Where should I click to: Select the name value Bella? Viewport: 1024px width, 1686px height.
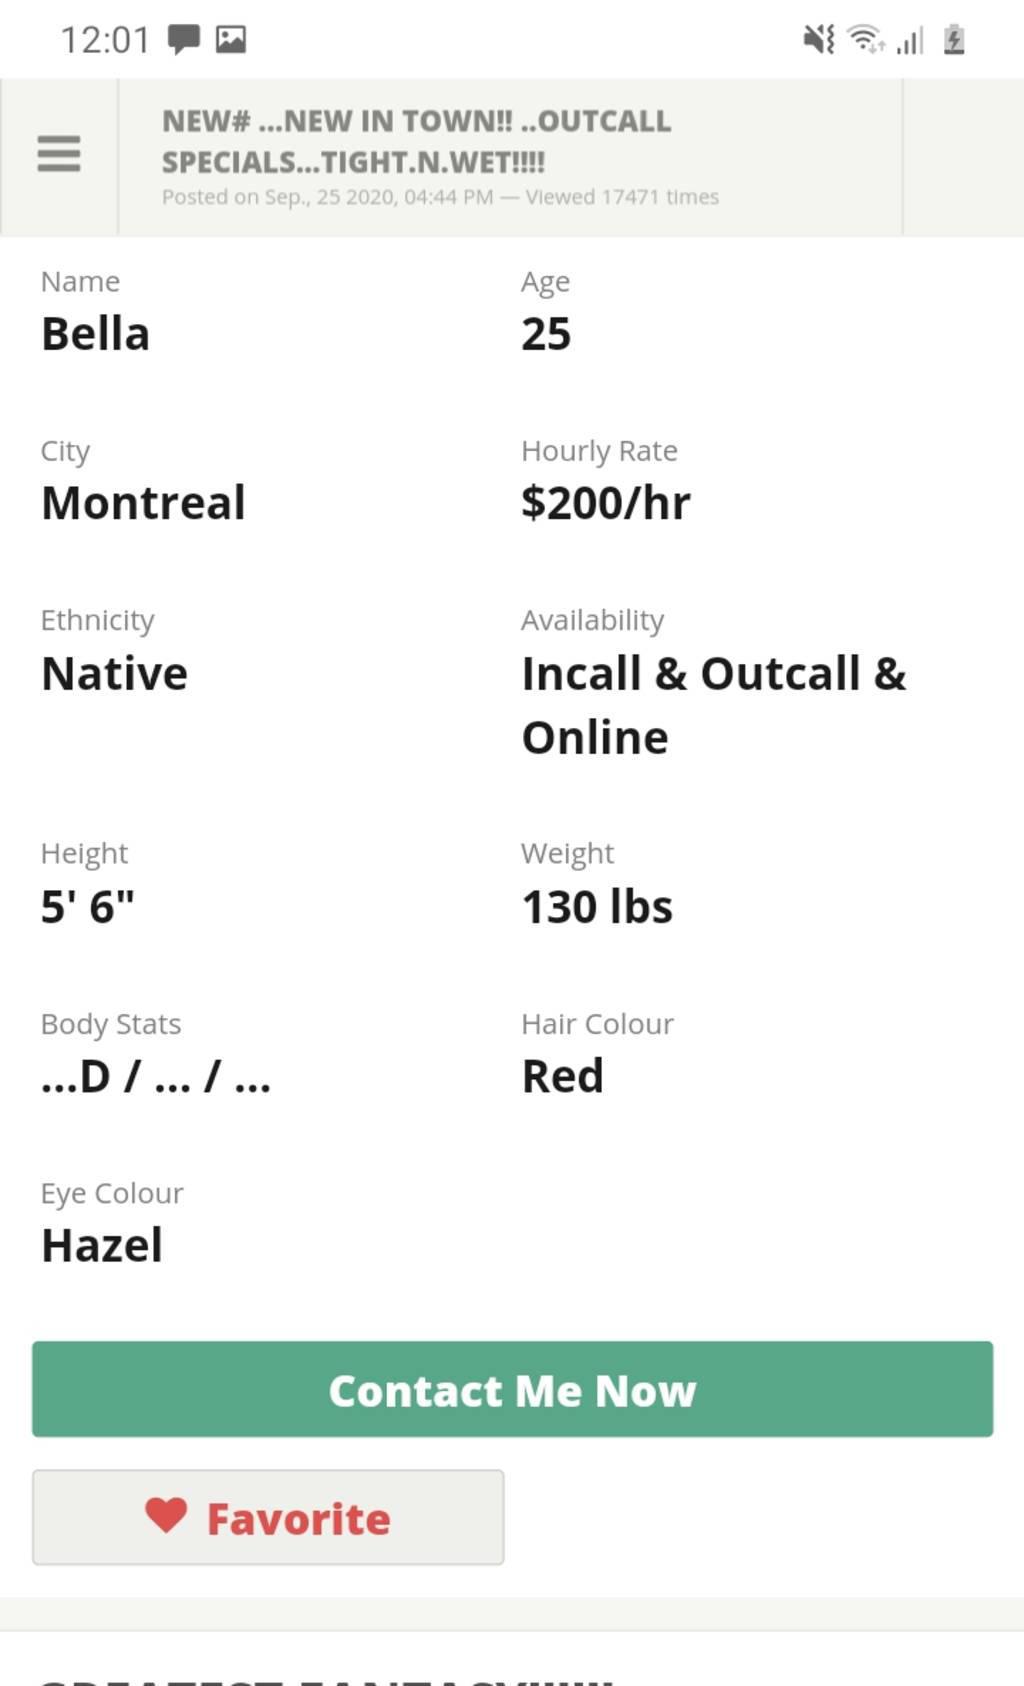(x=95, y=334)
